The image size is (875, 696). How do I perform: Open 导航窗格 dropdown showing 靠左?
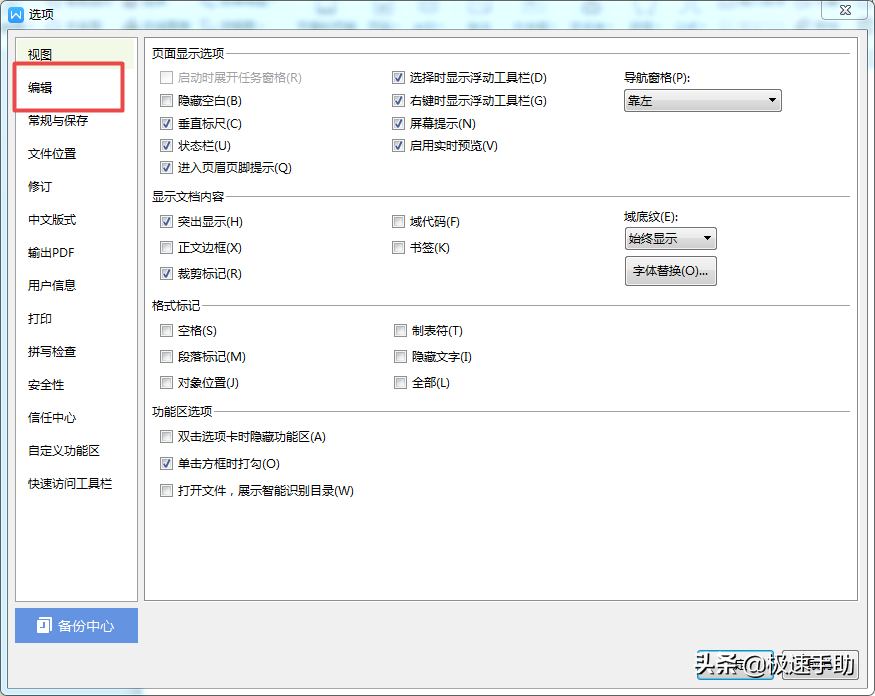(x=703, y=100)
